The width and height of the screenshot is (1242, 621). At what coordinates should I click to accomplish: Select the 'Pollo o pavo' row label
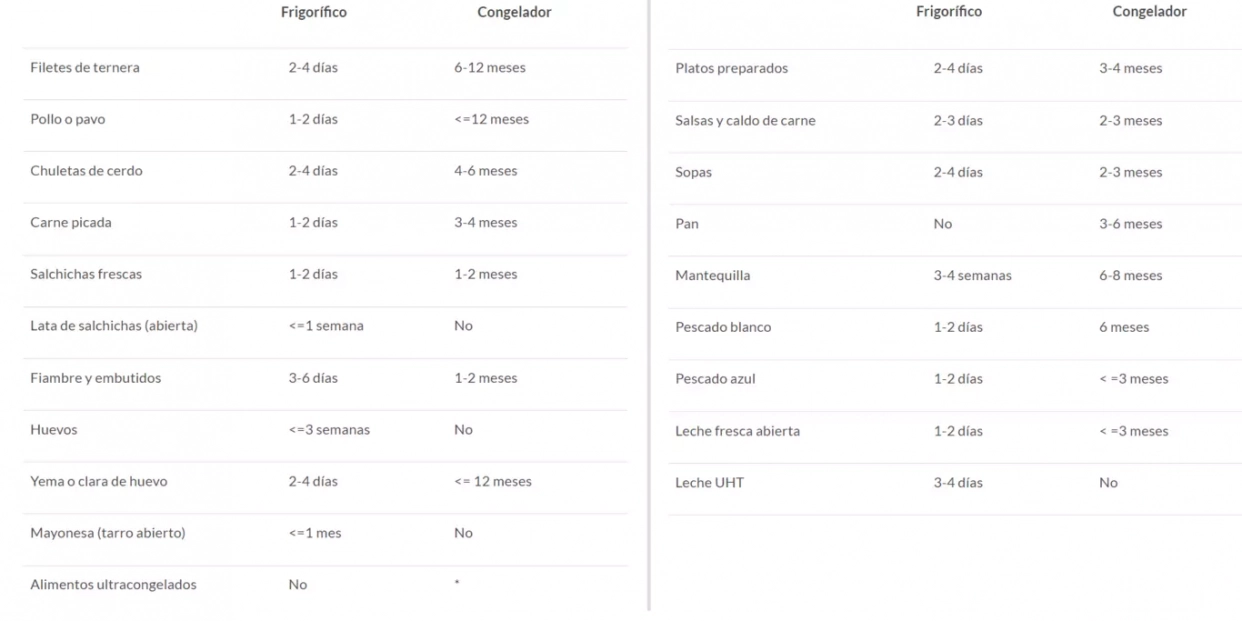68,119
